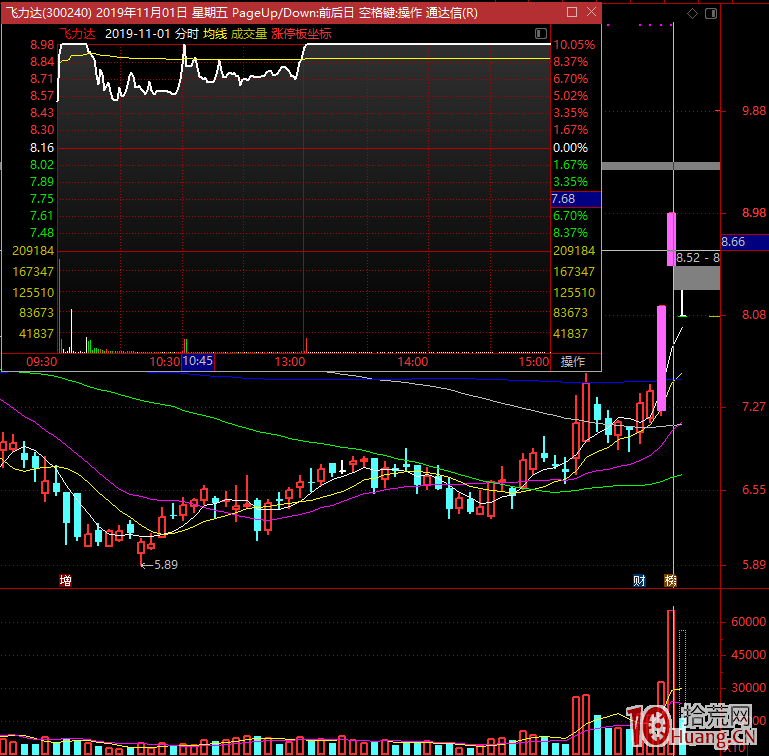Click the 60000 volume label in the lower panel
This screenshot has width=769, height=756.
click(748, 622)
